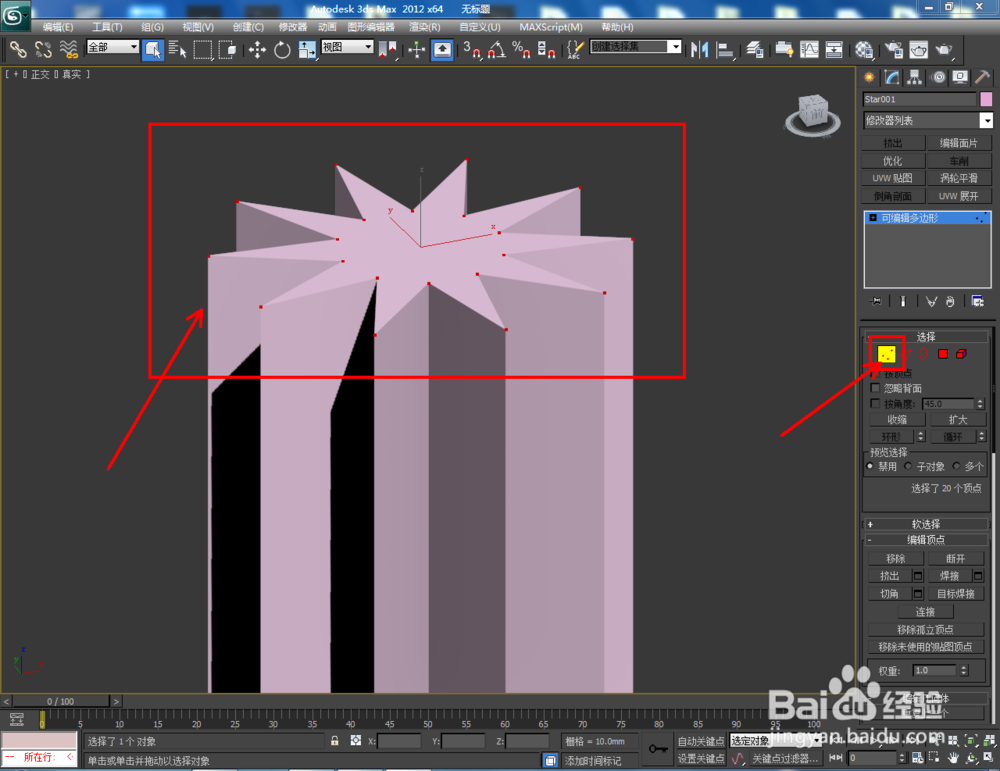
Task: Collapse the 编辑顶点 rollout
Action: [x=925, y=540]
